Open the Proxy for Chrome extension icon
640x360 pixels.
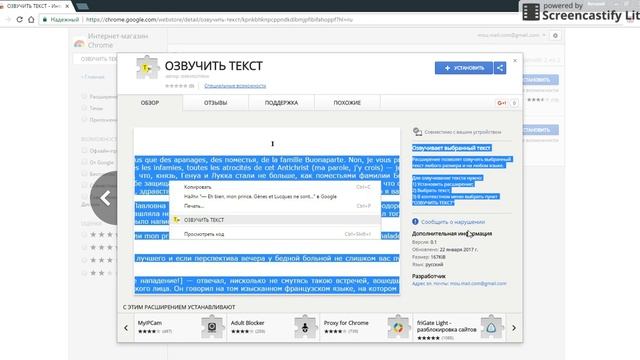(398, 327)
